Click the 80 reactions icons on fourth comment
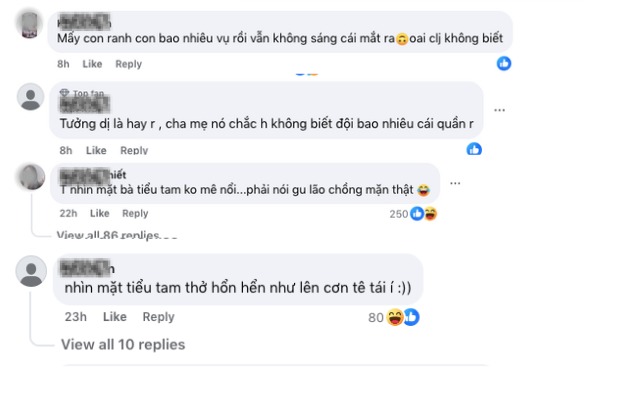 click(402, 317)
